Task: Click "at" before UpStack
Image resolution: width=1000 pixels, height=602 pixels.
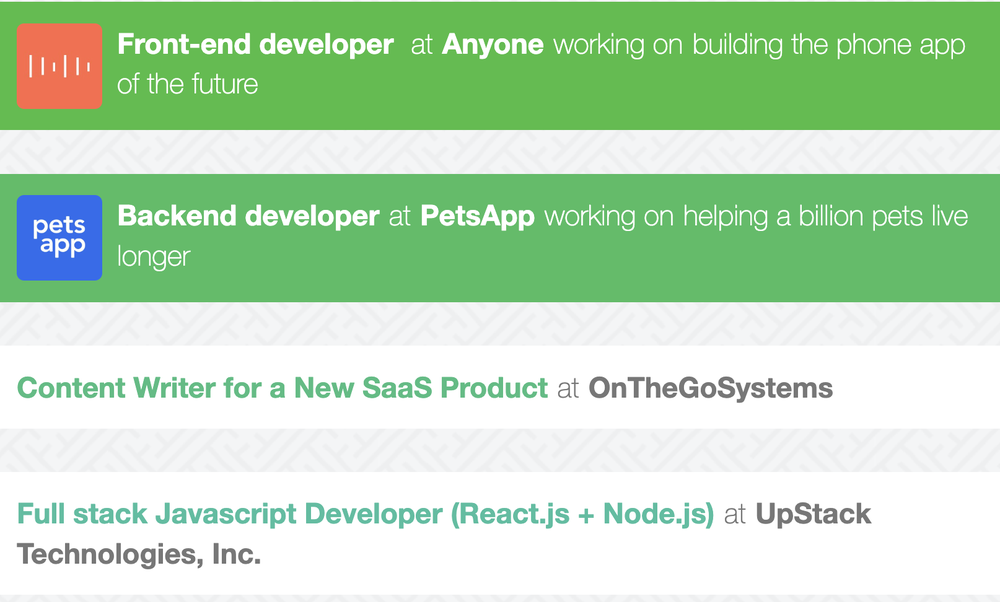Action: tap(735, 515)
